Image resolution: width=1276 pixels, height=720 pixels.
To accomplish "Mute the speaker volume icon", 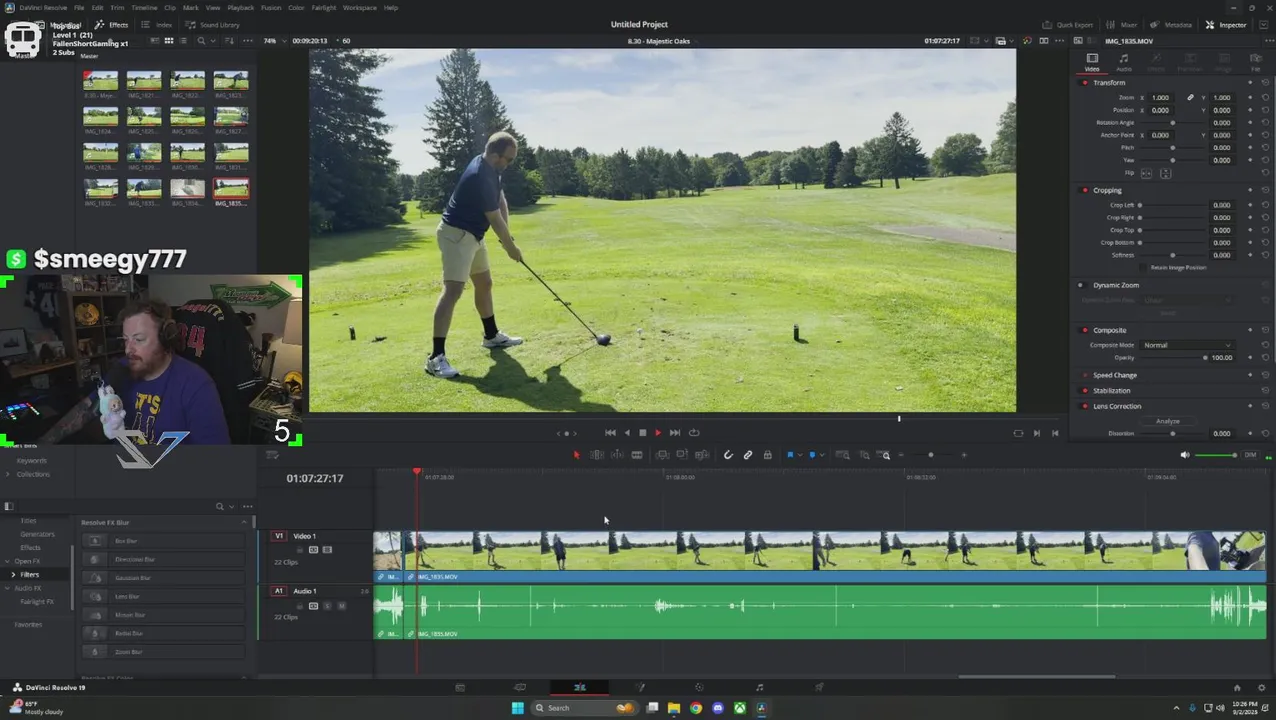I will (1185, 455).
